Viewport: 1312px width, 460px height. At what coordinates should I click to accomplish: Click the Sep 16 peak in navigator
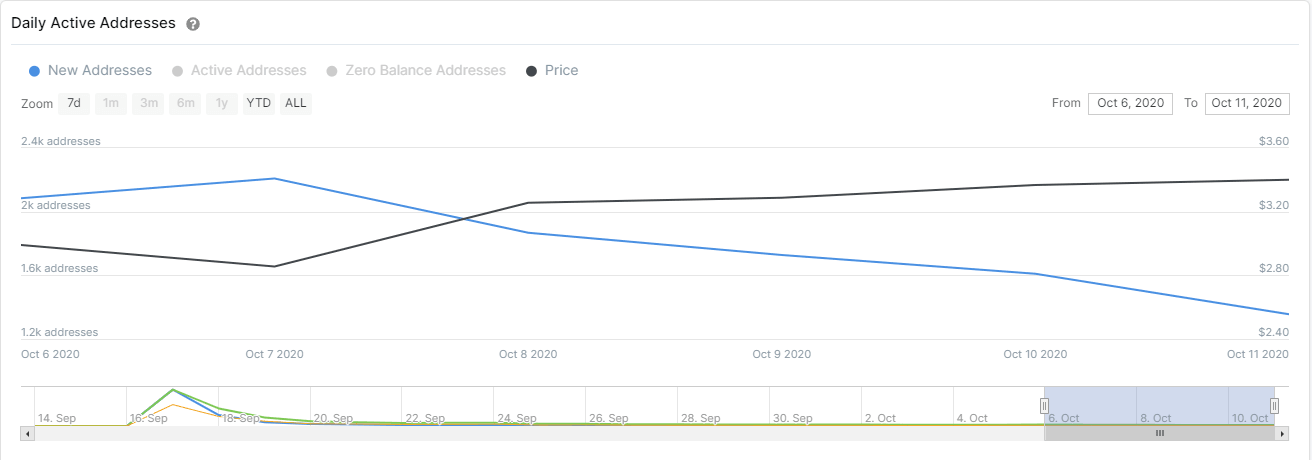click(174, 390)
